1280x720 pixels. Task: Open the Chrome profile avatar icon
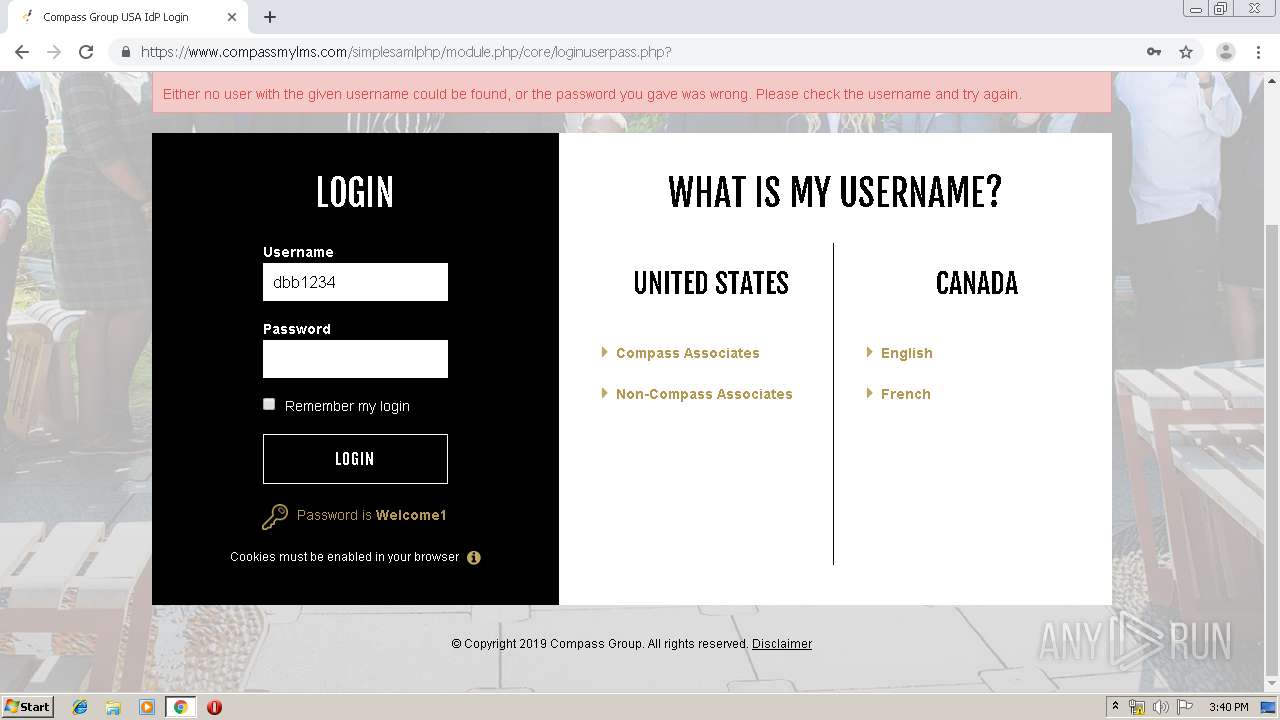1225,52
